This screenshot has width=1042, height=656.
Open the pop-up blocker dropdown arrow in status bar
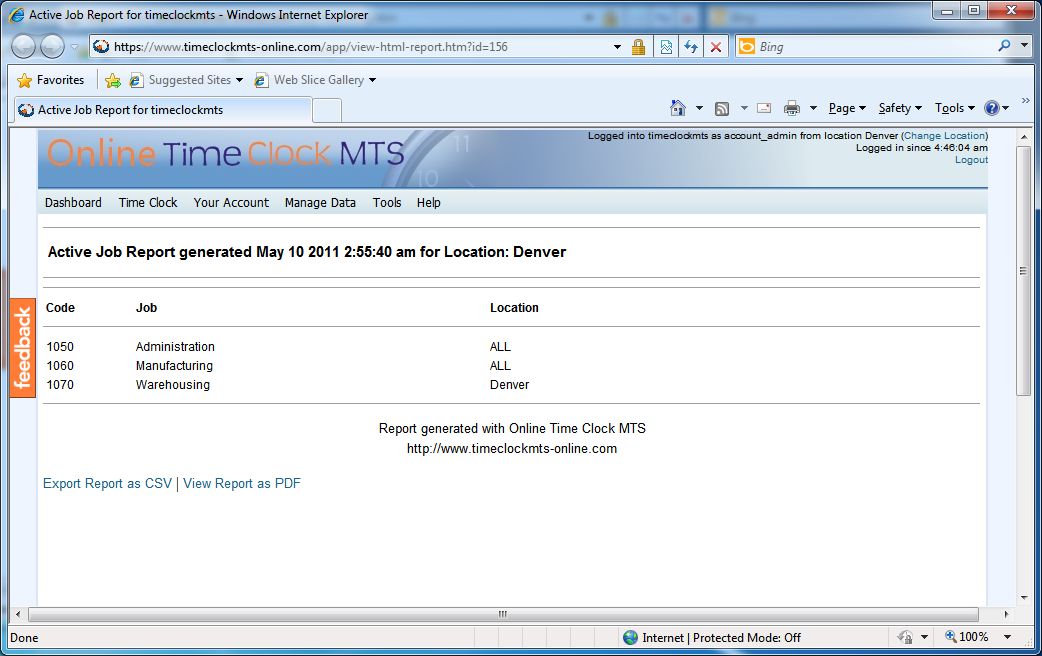[924, 637]
